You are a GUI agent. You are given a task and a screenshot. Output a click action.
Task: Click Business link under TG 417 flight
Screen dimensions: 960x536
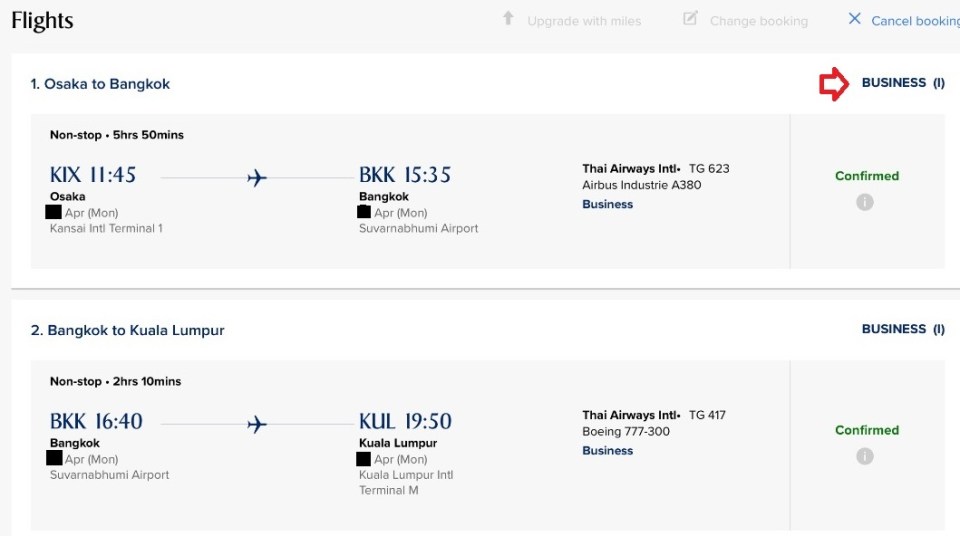pos(608,451)
